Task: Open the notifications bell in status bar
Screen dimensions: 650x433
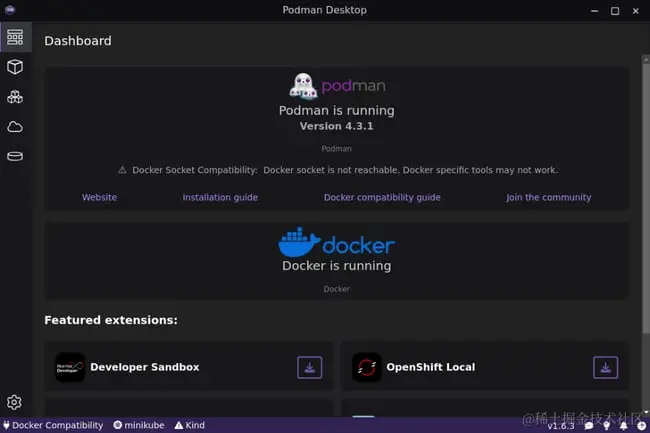Action: [x=623, y=426]
